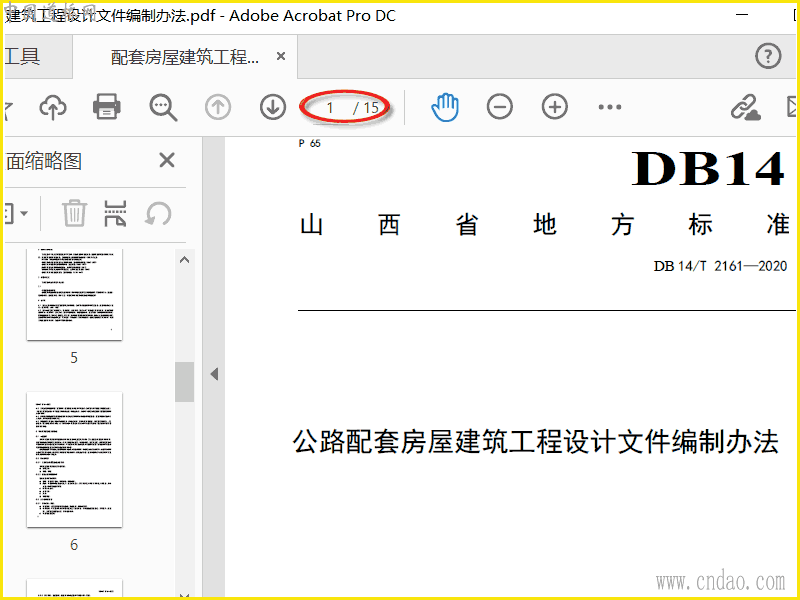Print the document with printer icon
Image resolution: width=800 pixels, height=600 pixels.
(107, 107)
